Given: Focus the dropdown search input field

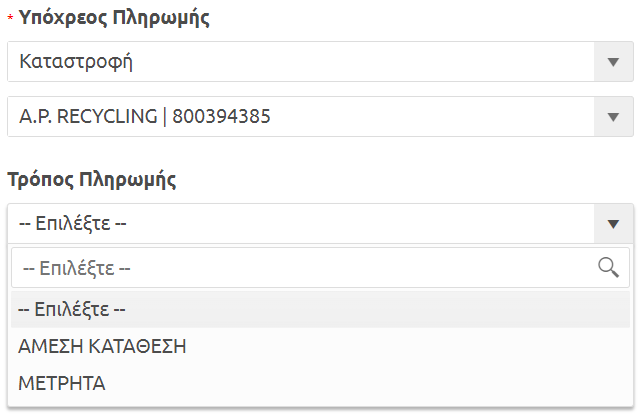Looking at the screenshot, I should pos(300,267).
